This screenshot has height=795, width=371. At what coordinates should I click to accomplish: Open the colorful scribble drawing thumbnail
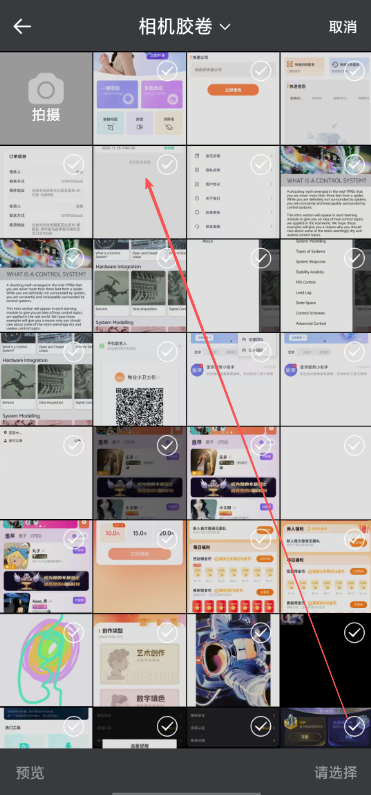pyautogui.click(x=46, y=660)
